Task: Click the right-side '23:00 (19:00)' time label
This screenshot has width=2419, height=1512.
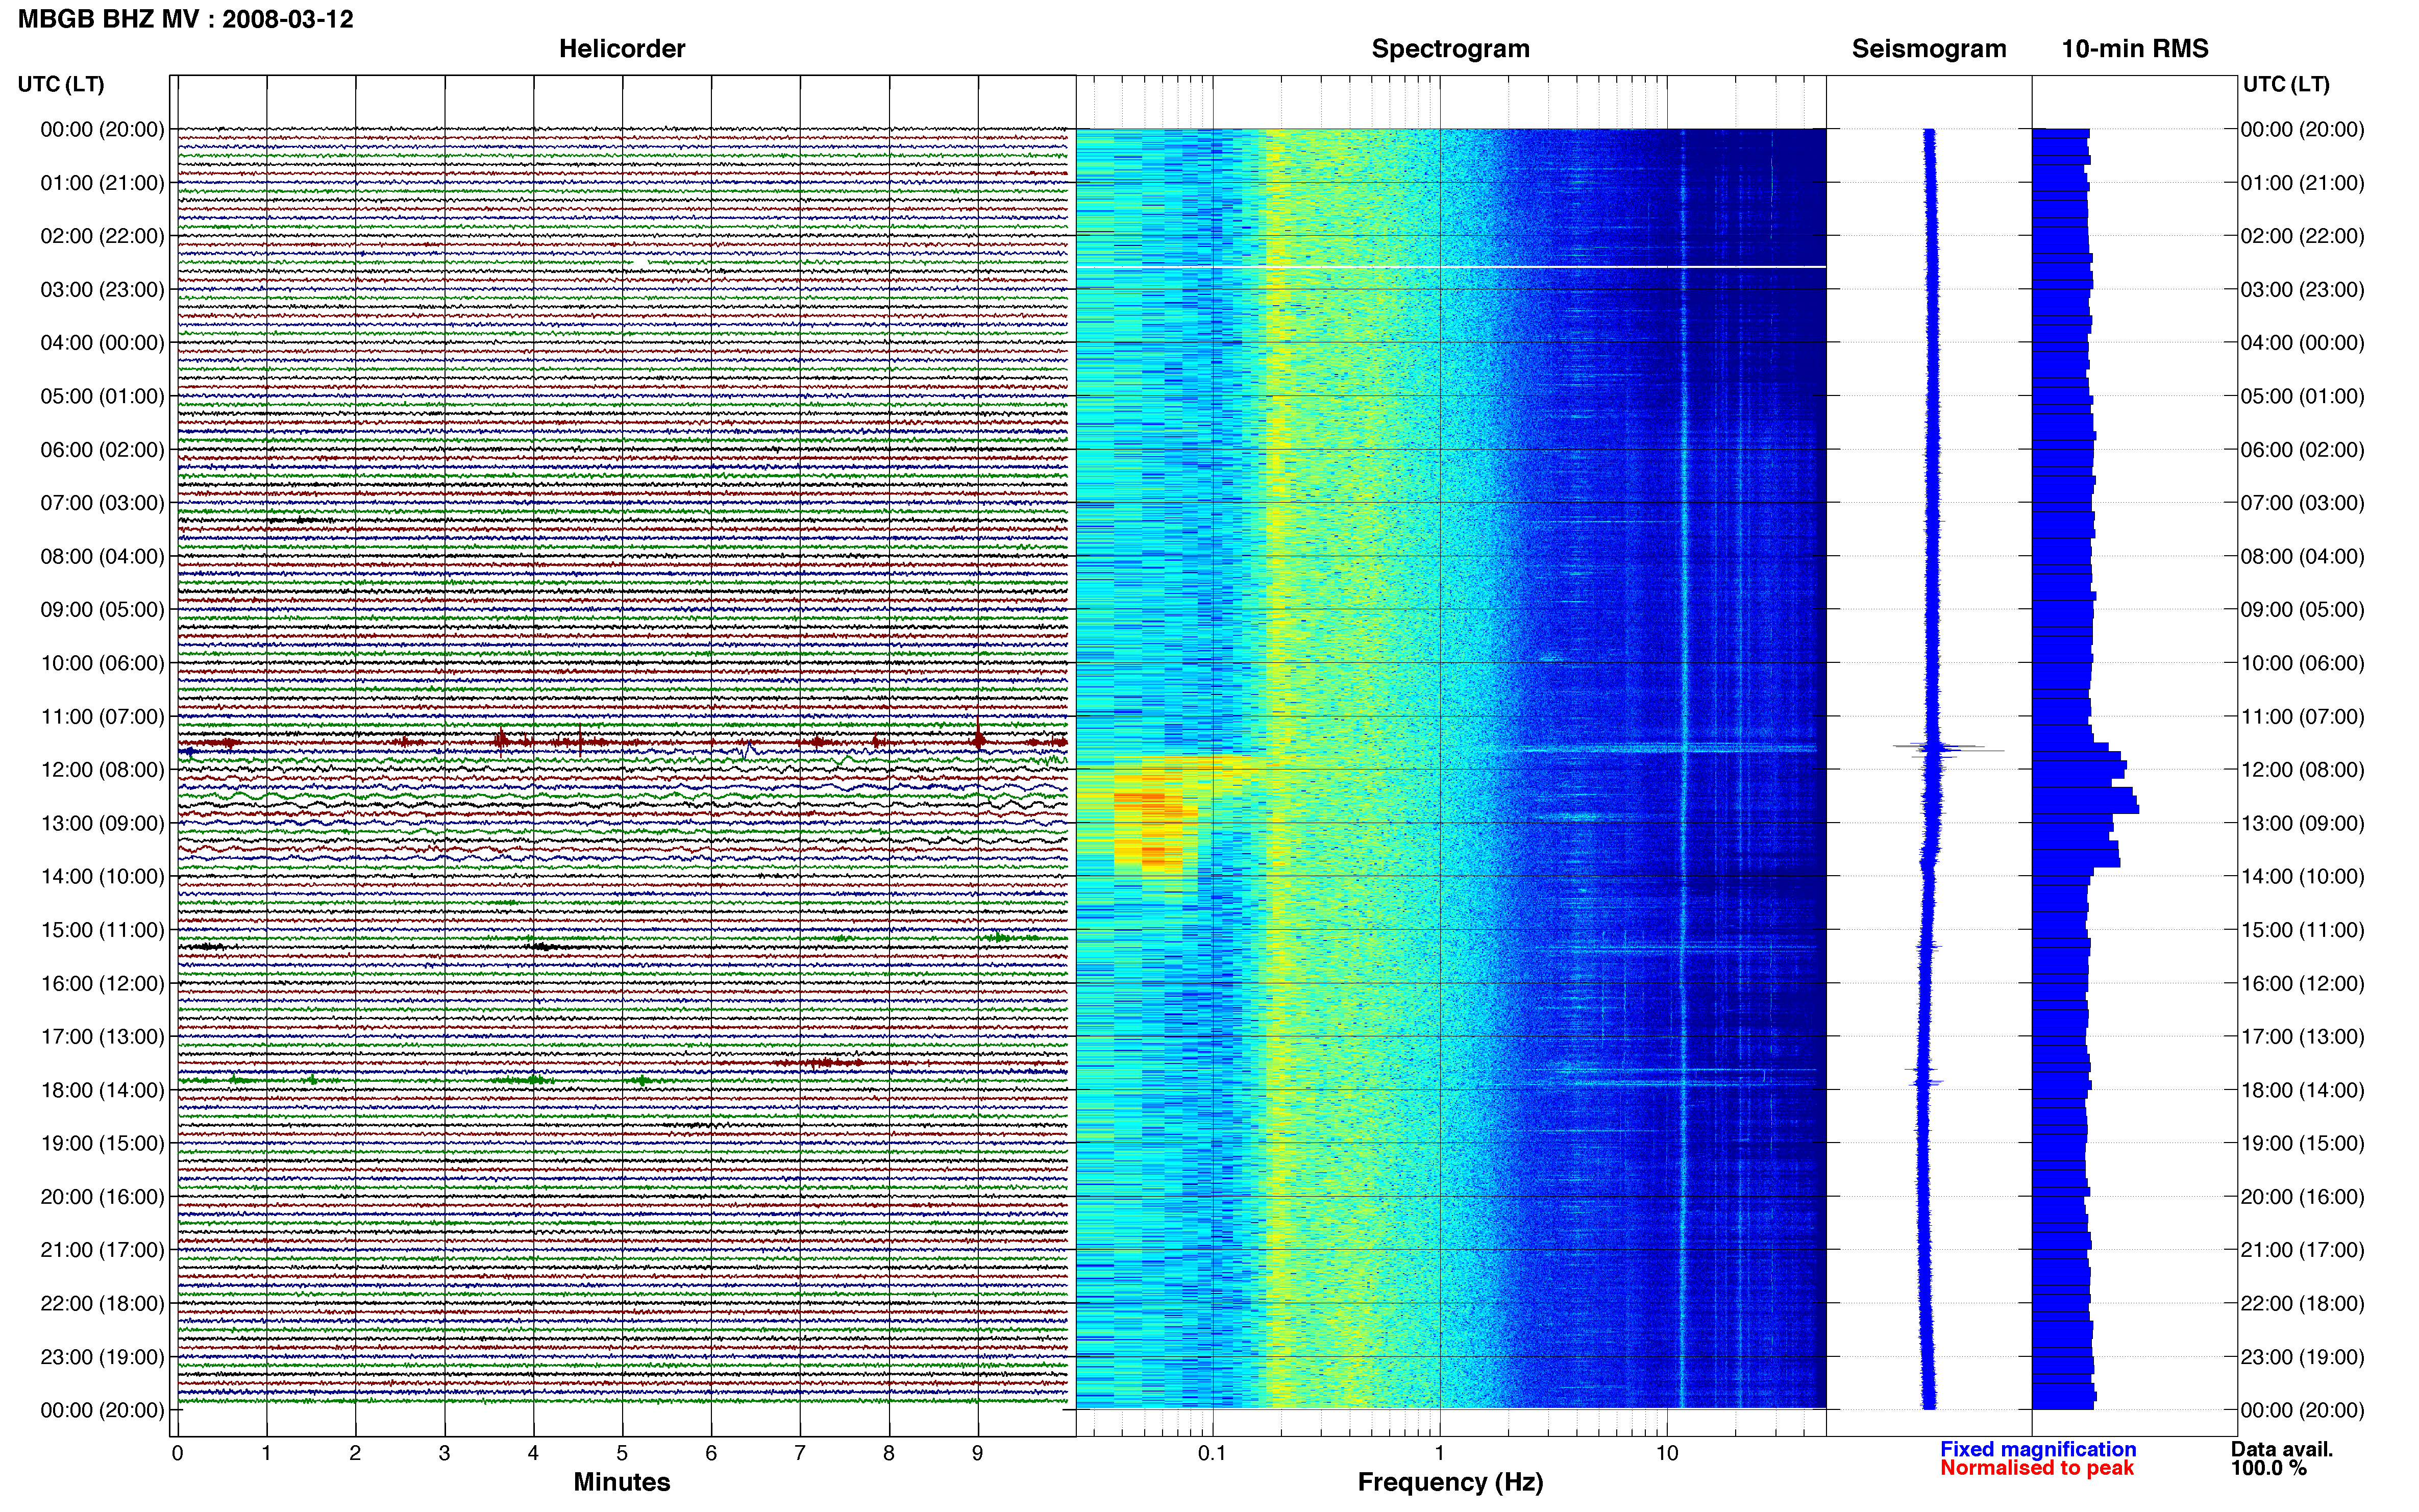Action: [x=2302, y=1357]
